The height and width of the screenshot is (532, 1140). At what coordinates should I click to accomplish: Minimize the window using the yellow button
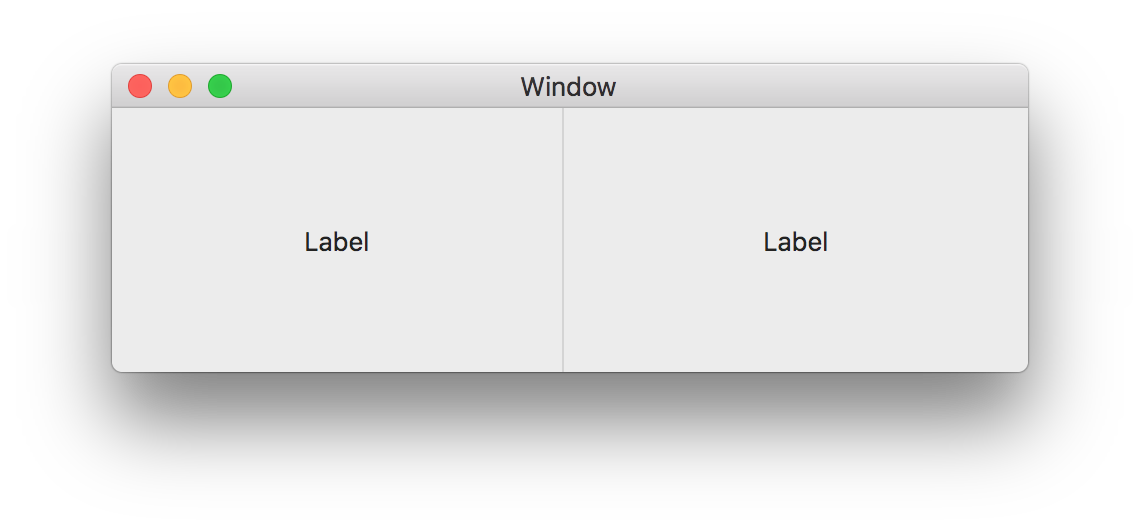[x=180, y=86]
